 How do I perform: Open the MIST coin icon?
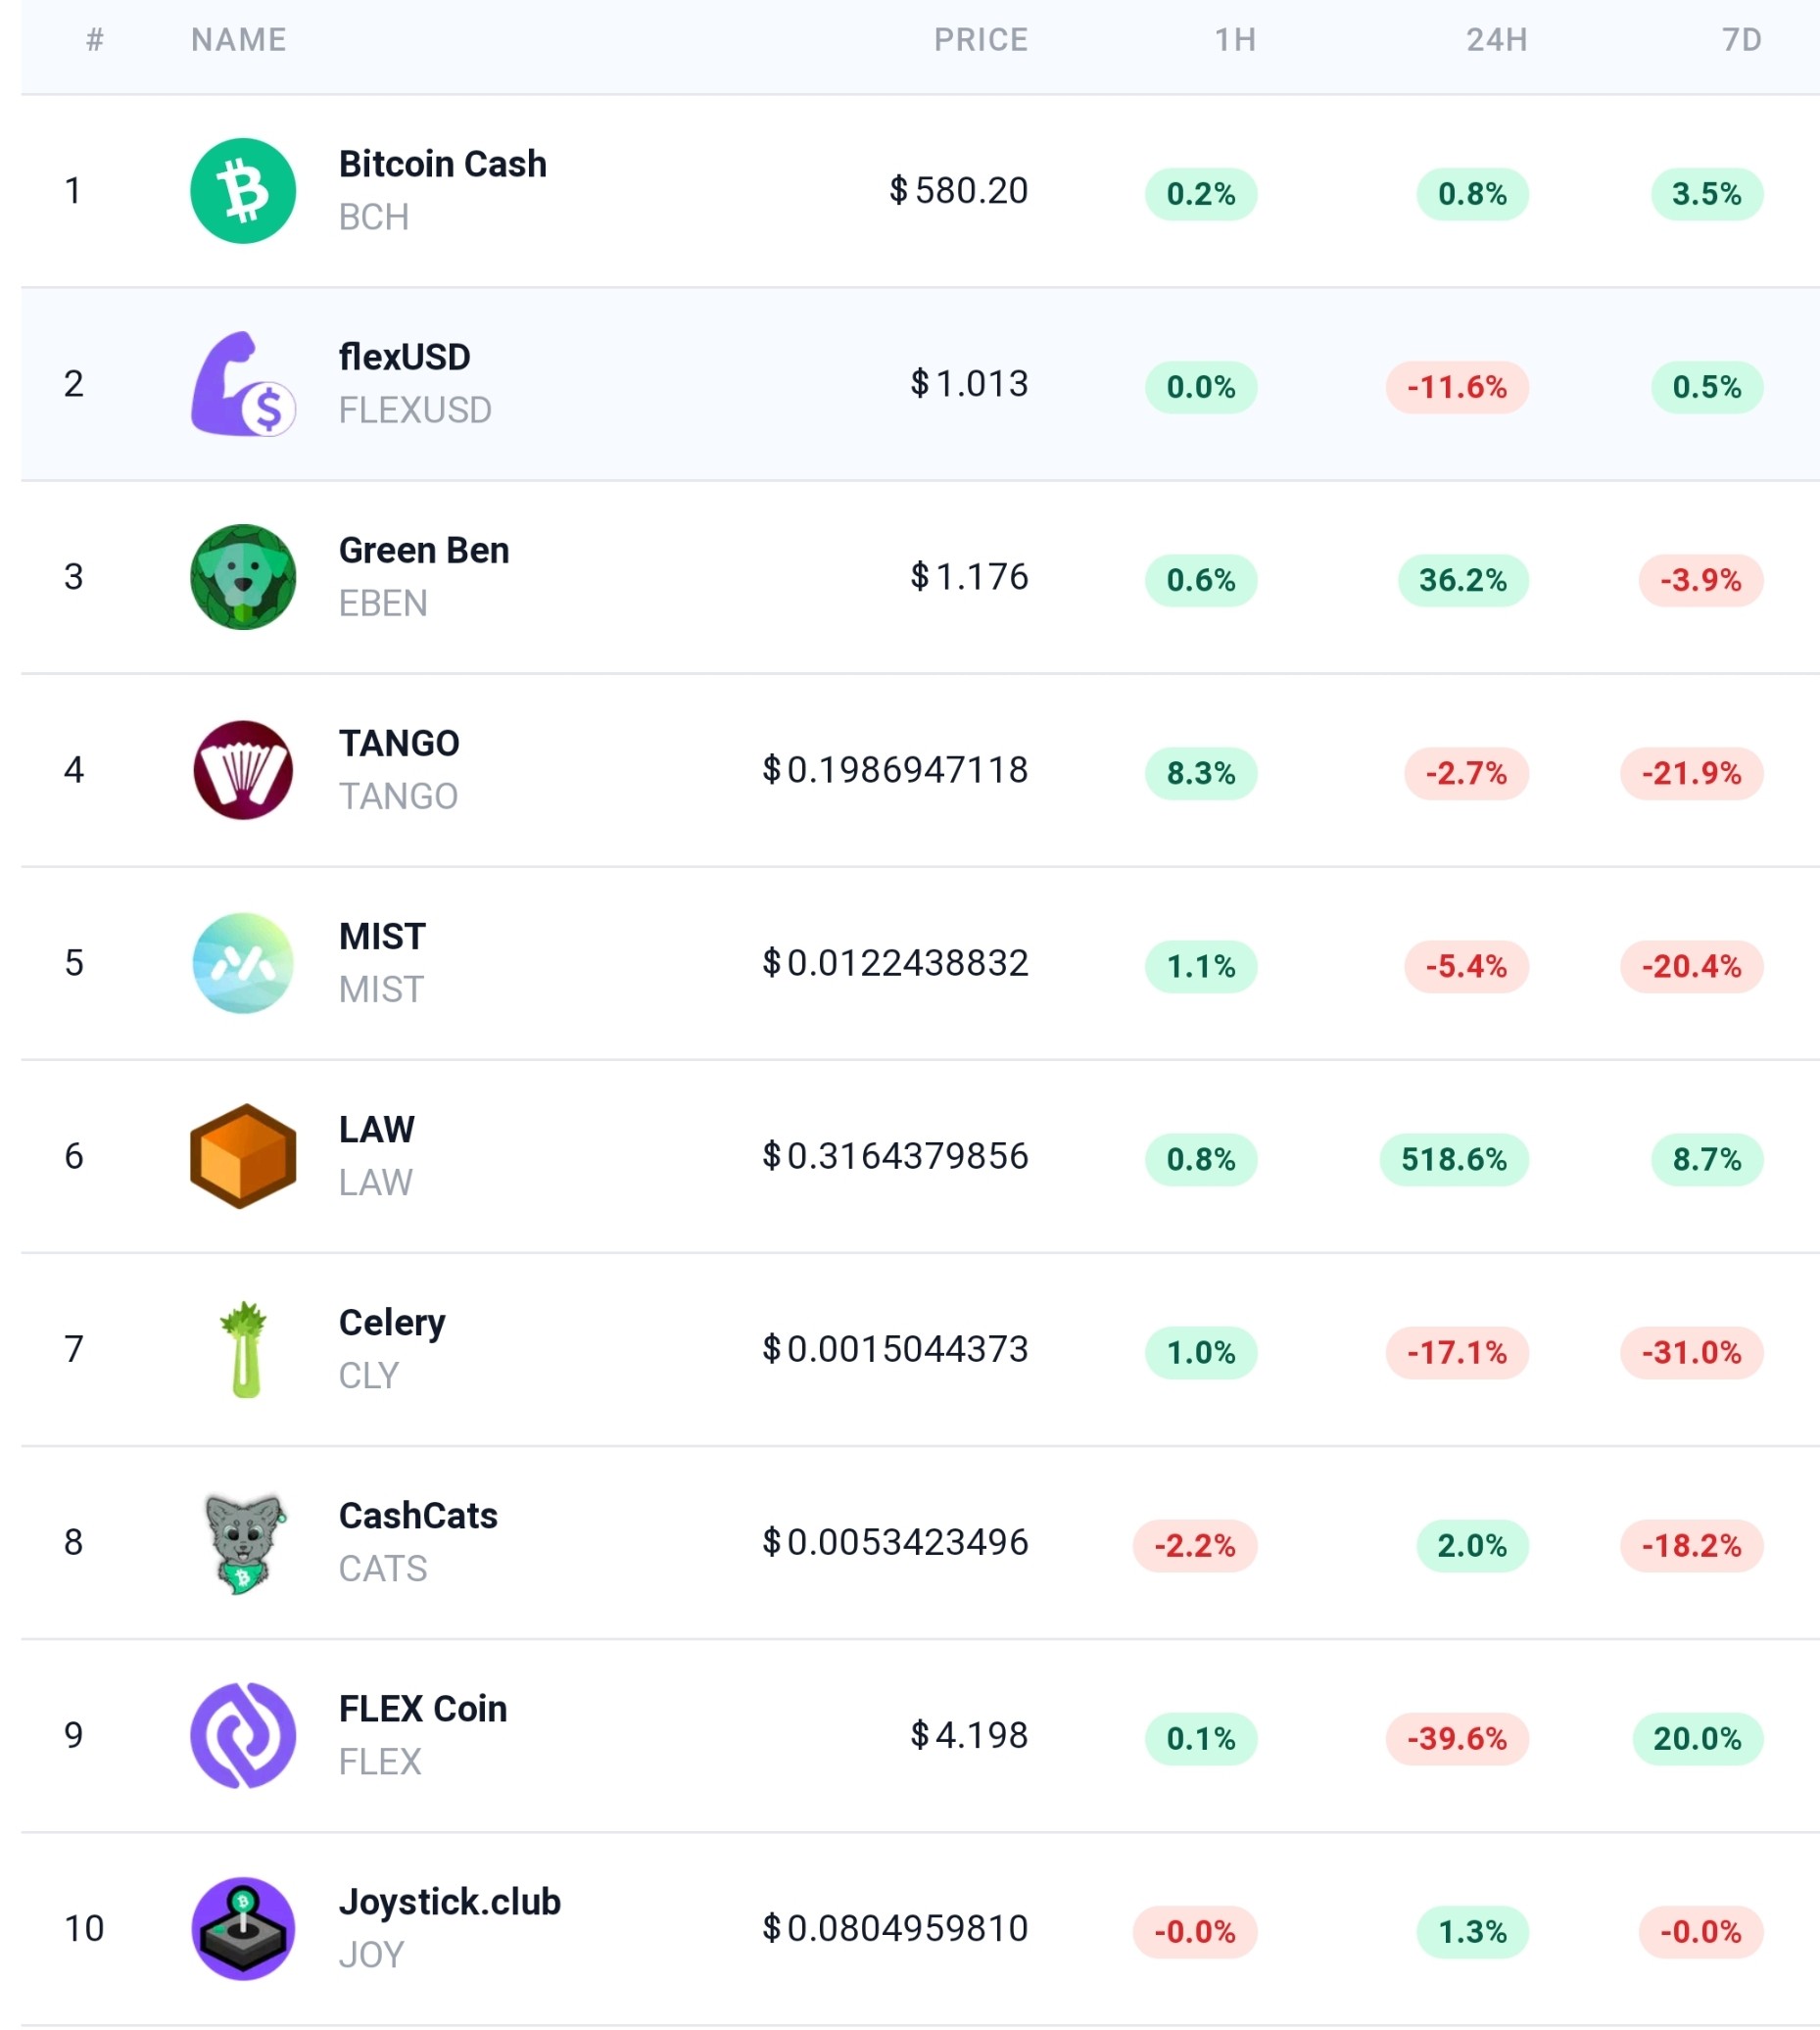coord(243,963)
